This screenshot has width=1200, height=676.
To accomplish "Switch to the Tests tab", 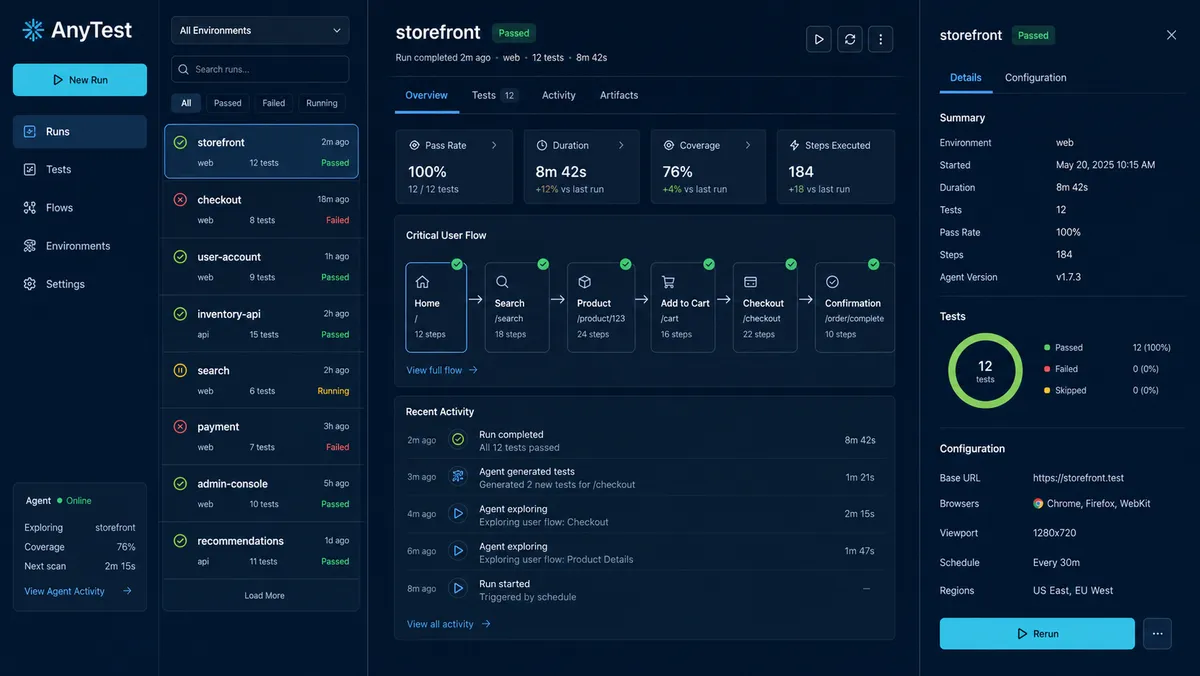I will (494, 95).
